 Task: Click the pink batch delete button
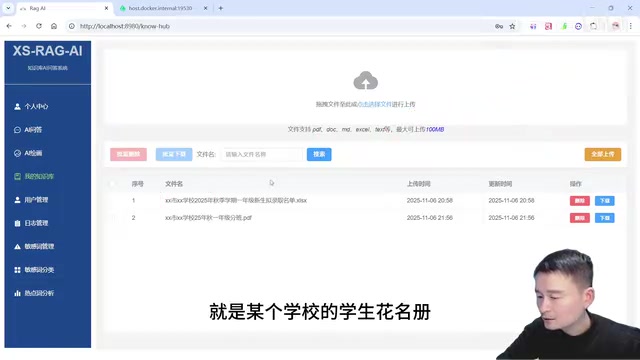129,154
